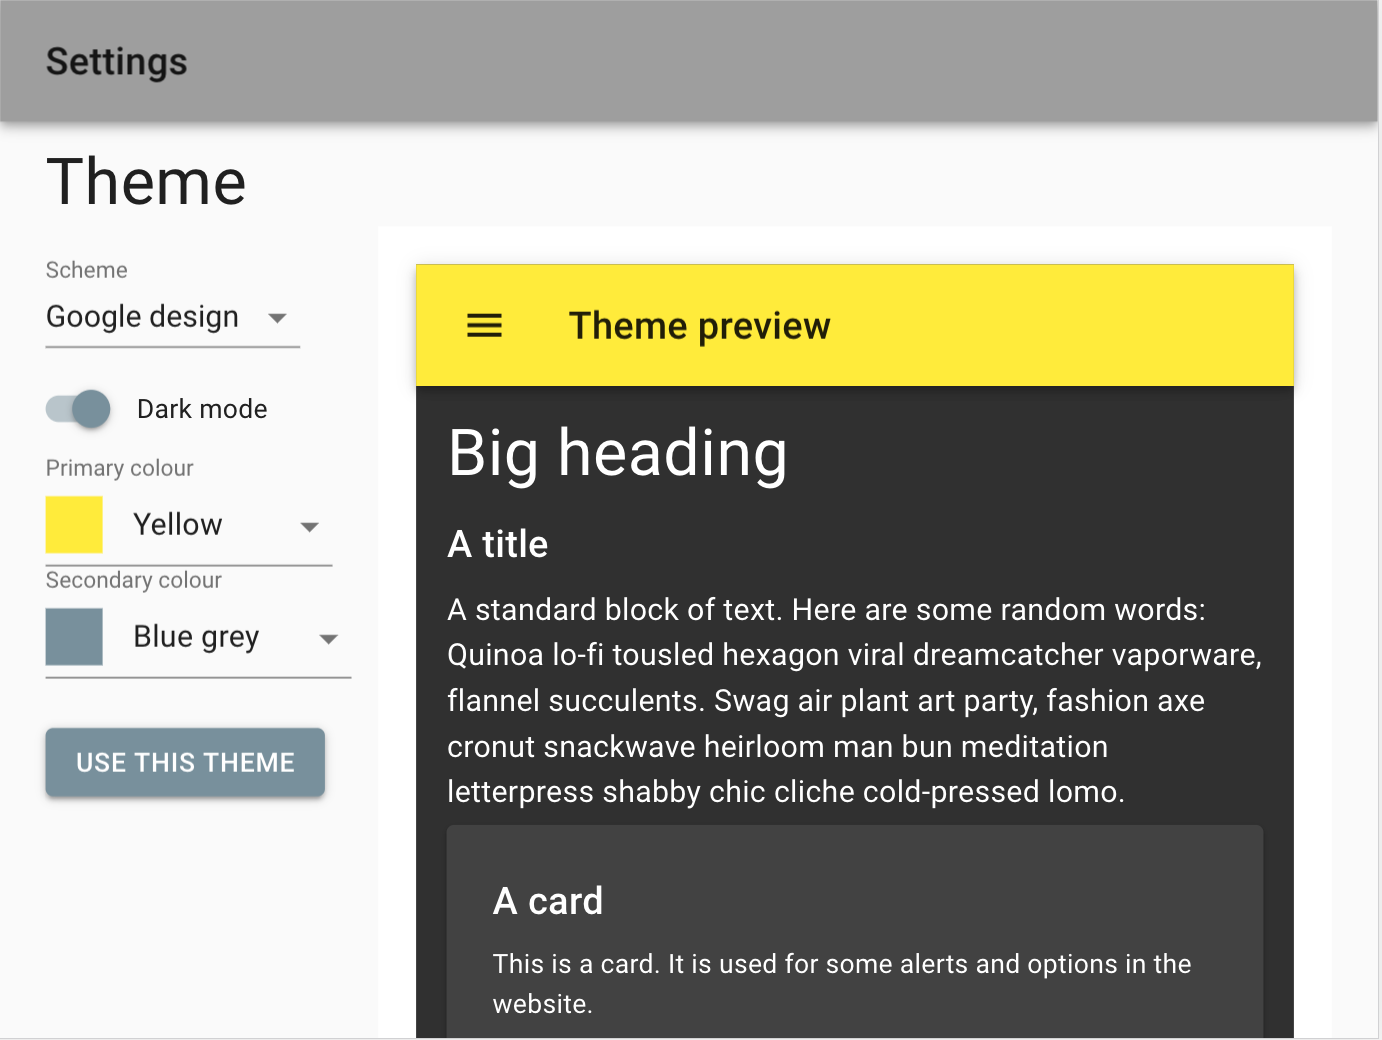Screen dimensions: 1382x1040
Task: Click the Settings title in header
Action: coord(117,62)
